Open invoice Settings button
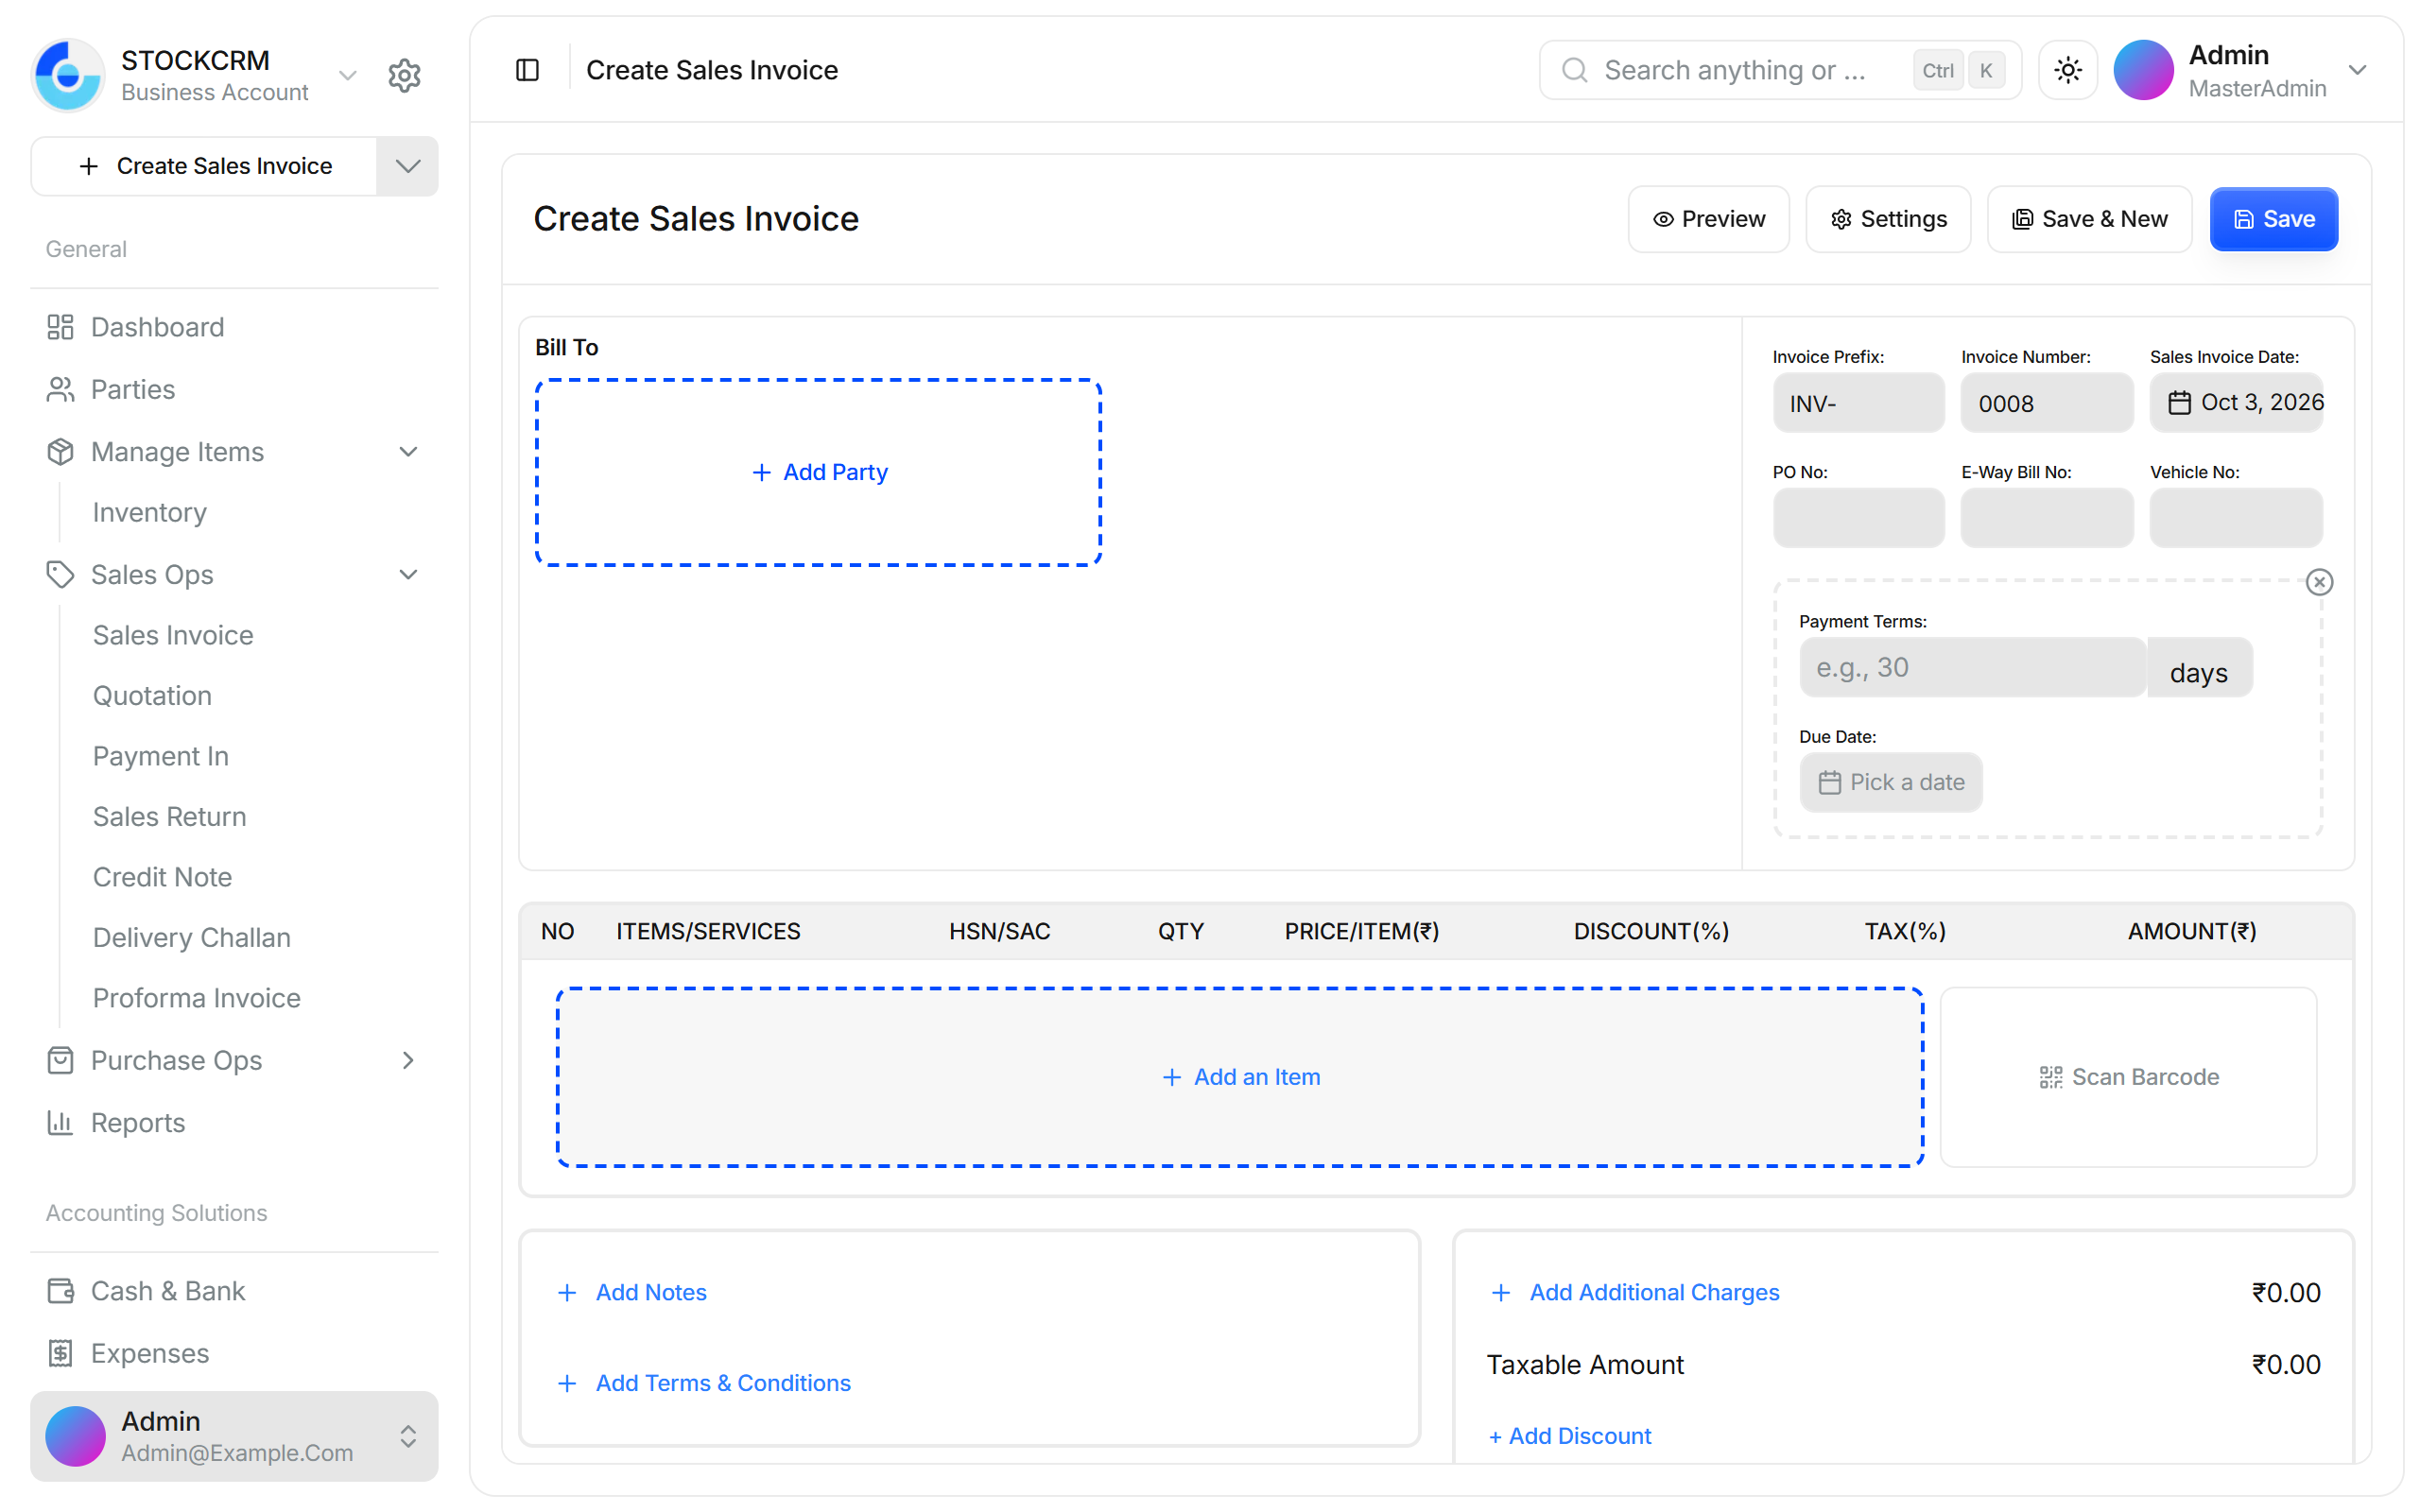This screenshot has height=1512, width=2420. 1888,219
